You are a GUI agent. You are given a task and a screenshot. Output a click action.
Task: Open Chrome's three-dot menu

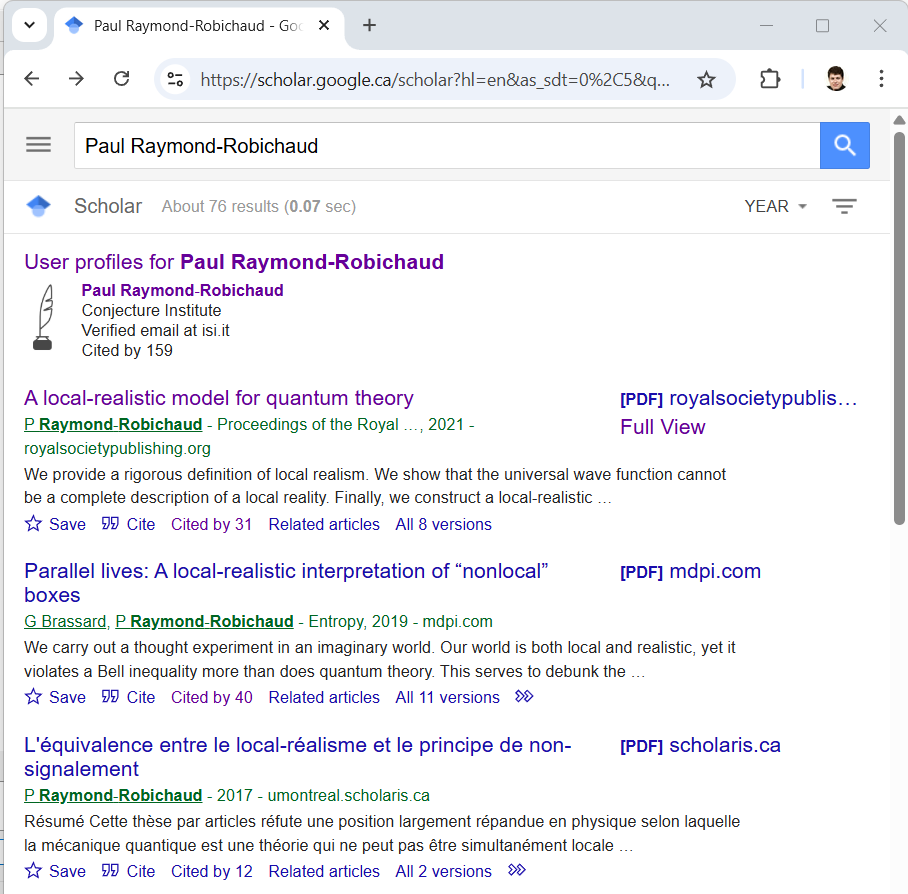tap(881, 79)
